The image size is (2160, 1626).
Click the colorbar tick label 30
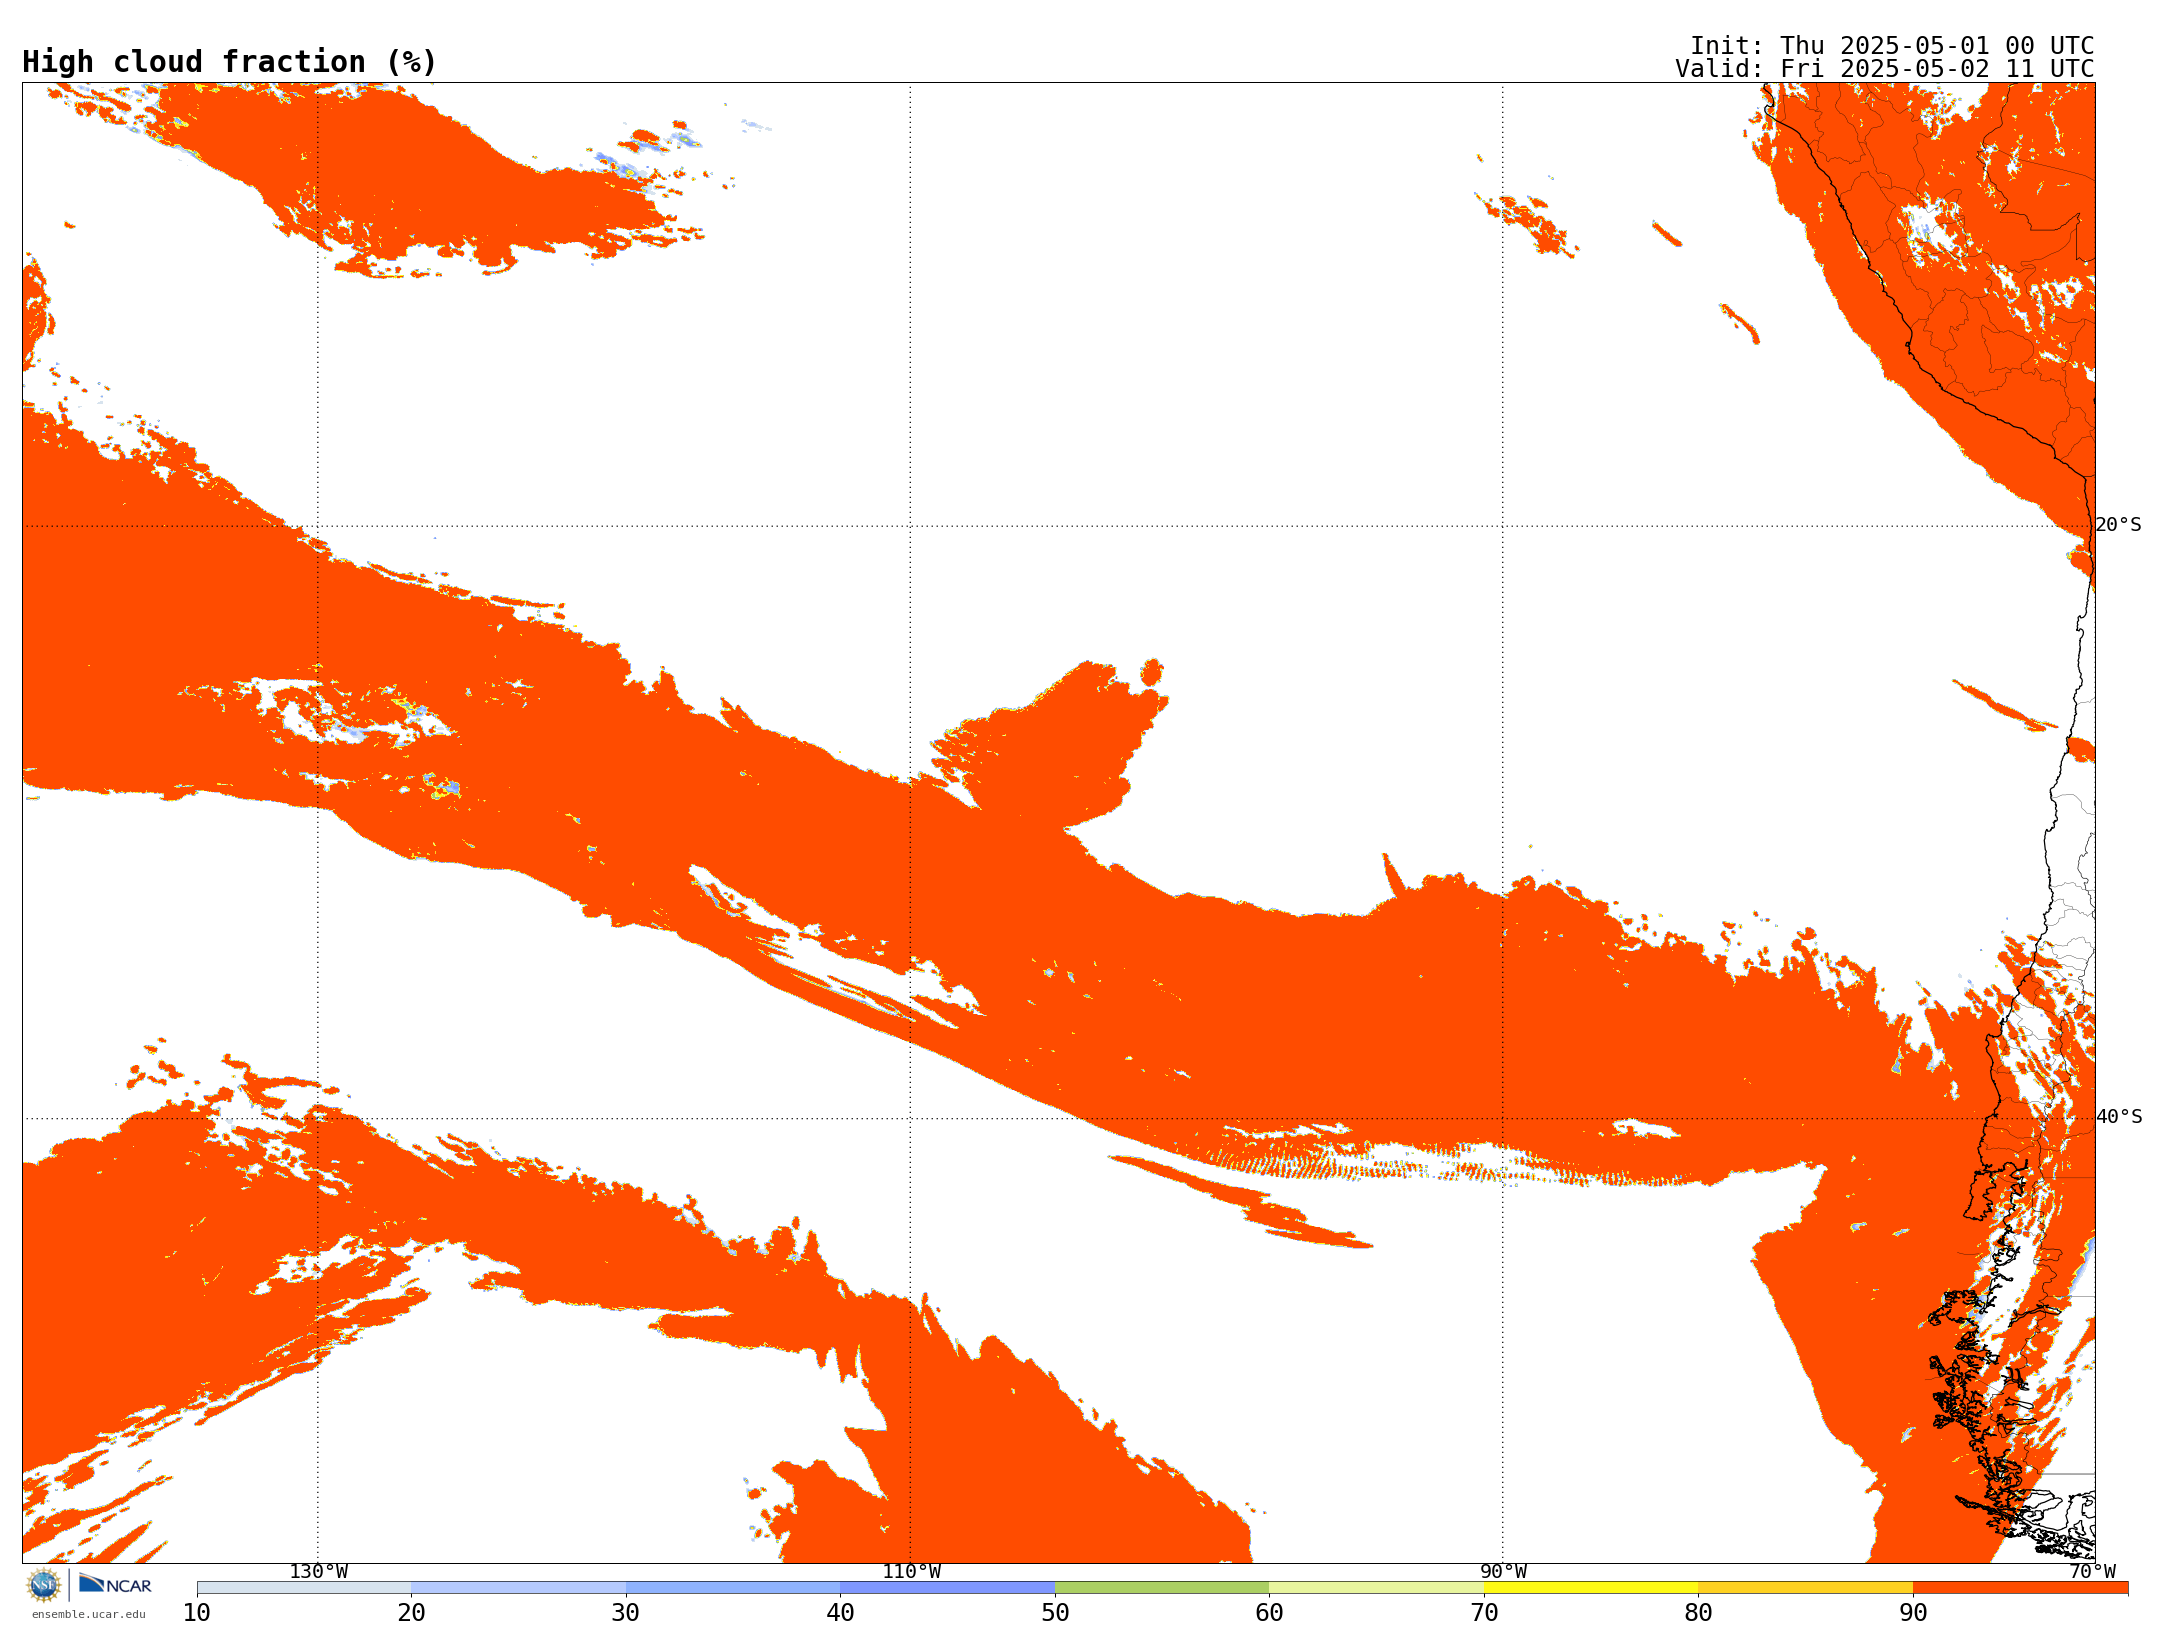coord(626,1613)
